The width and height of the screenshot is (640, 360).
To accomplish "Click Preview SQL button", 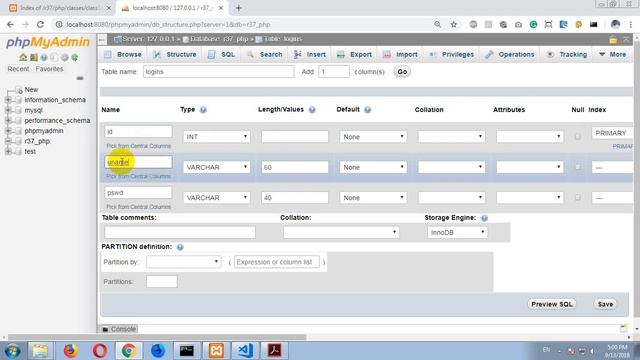I will 552,304.
